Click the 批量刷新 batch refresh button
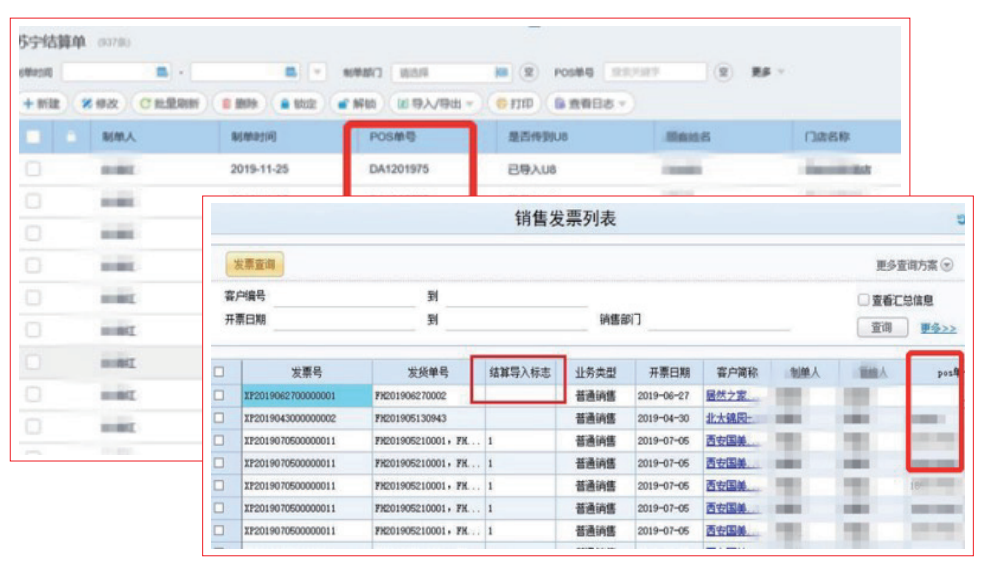 [x=169, y=103]
